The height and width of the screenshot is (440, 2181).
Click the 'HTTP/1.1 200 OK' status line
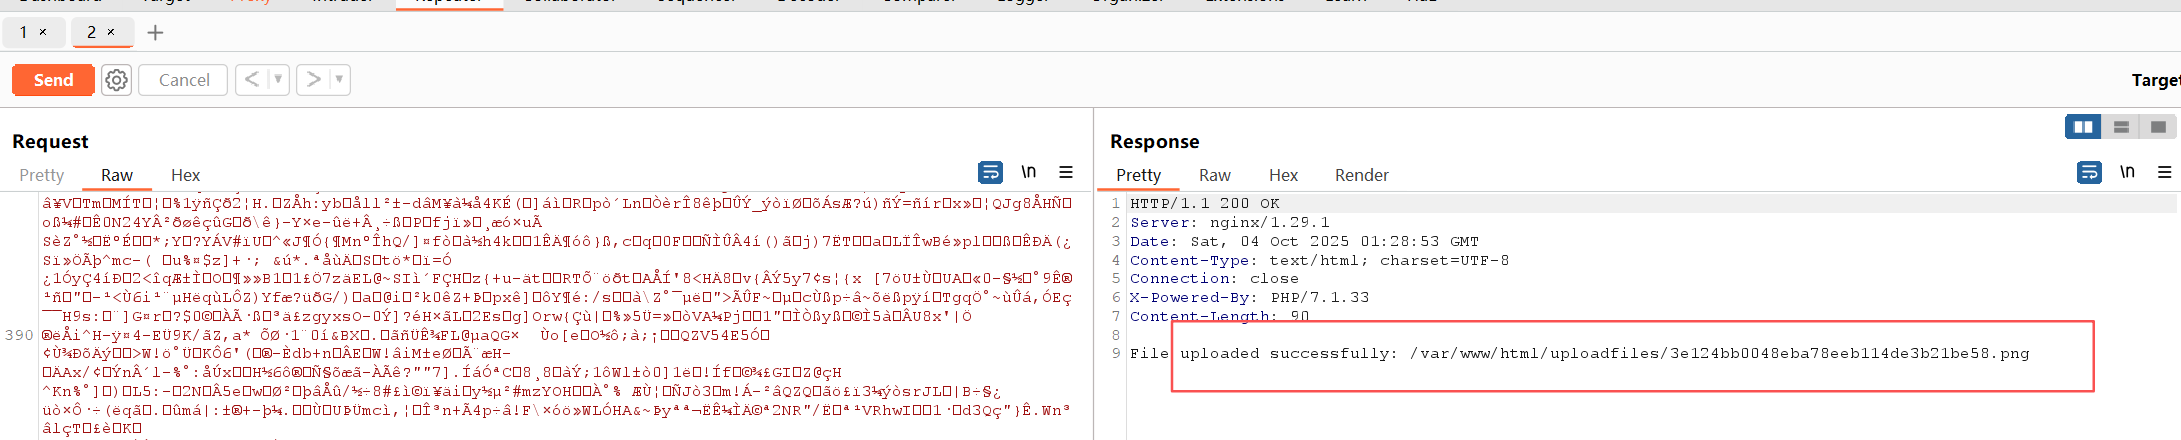(1205, 203)
